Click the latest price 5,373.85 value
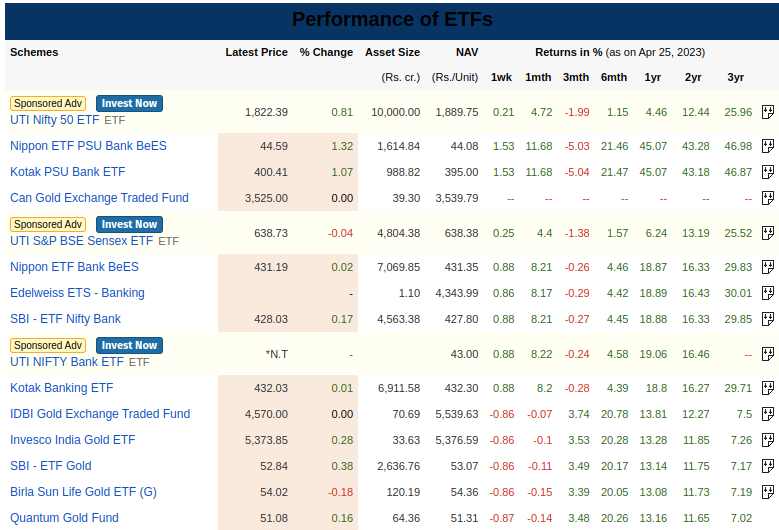 point(266,440)
